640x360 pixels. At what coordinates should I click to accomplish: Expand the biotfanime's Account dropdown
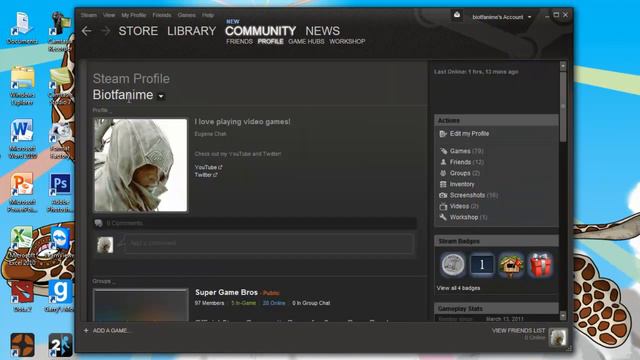click(x=502, y=17)
